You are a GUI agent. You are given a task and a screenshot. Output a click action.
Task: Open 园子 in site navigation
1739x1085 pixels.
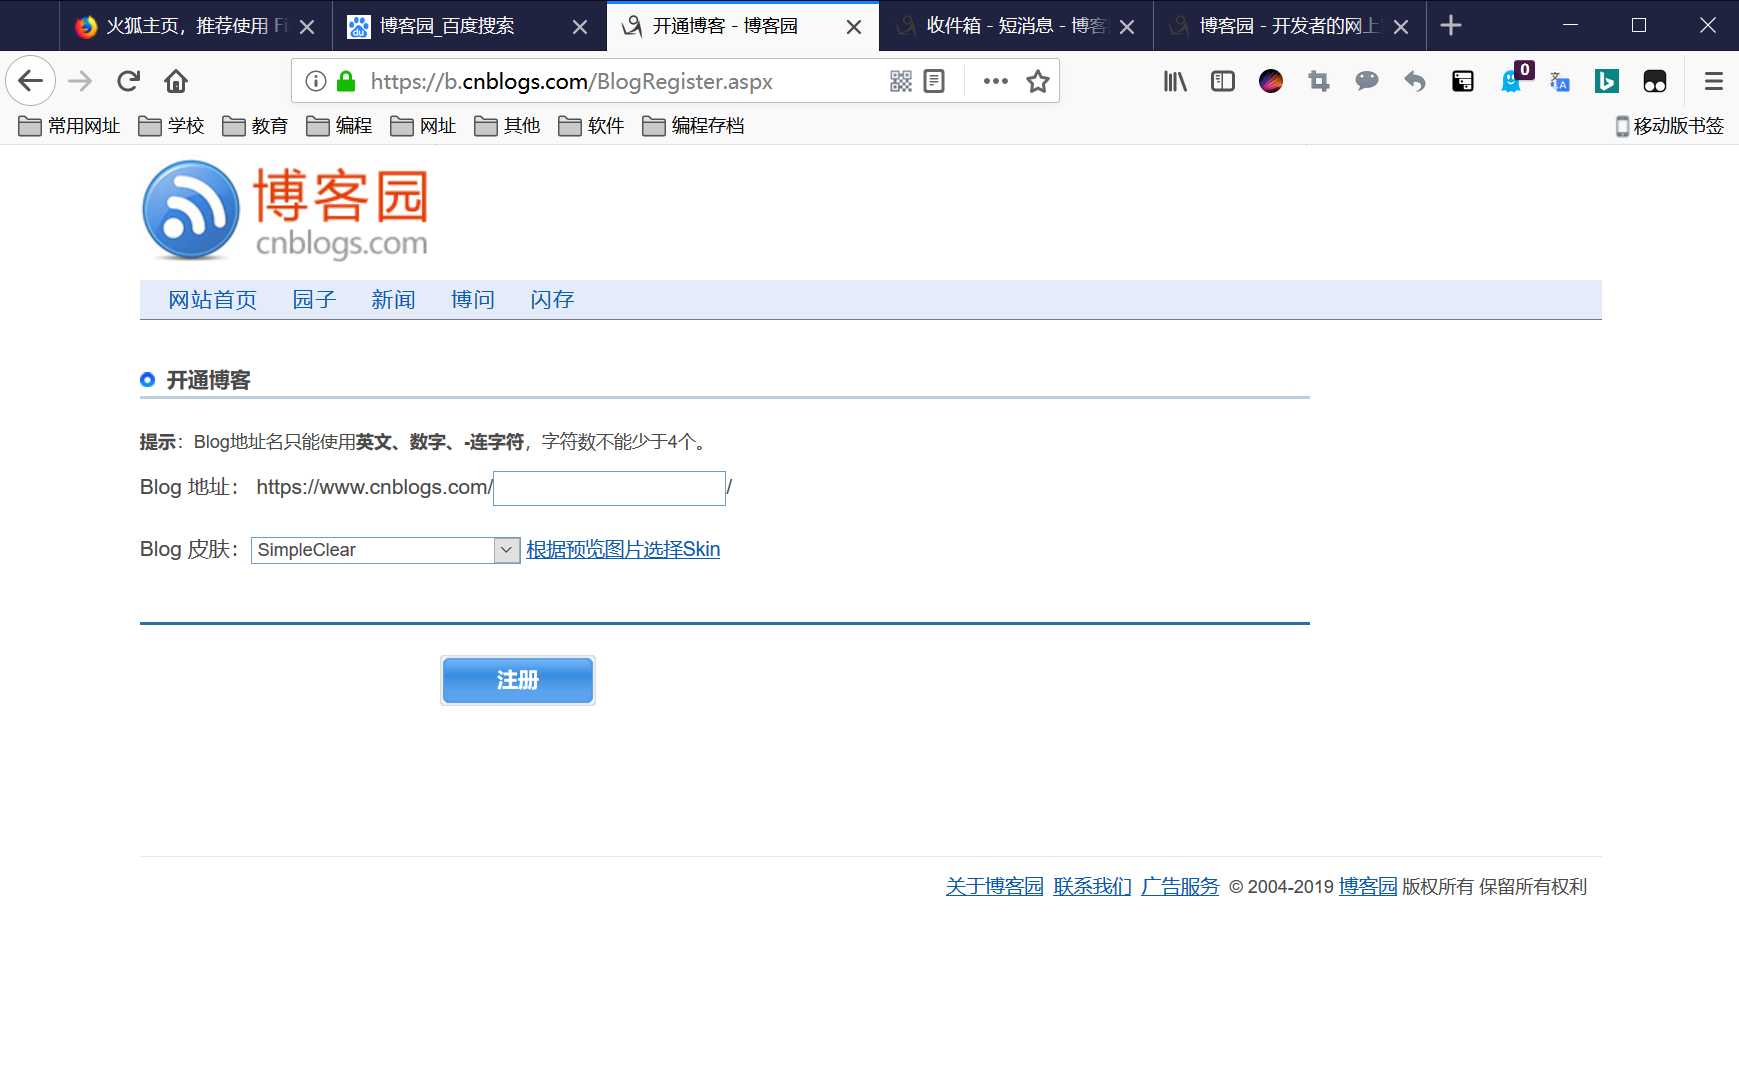[314, 300]
